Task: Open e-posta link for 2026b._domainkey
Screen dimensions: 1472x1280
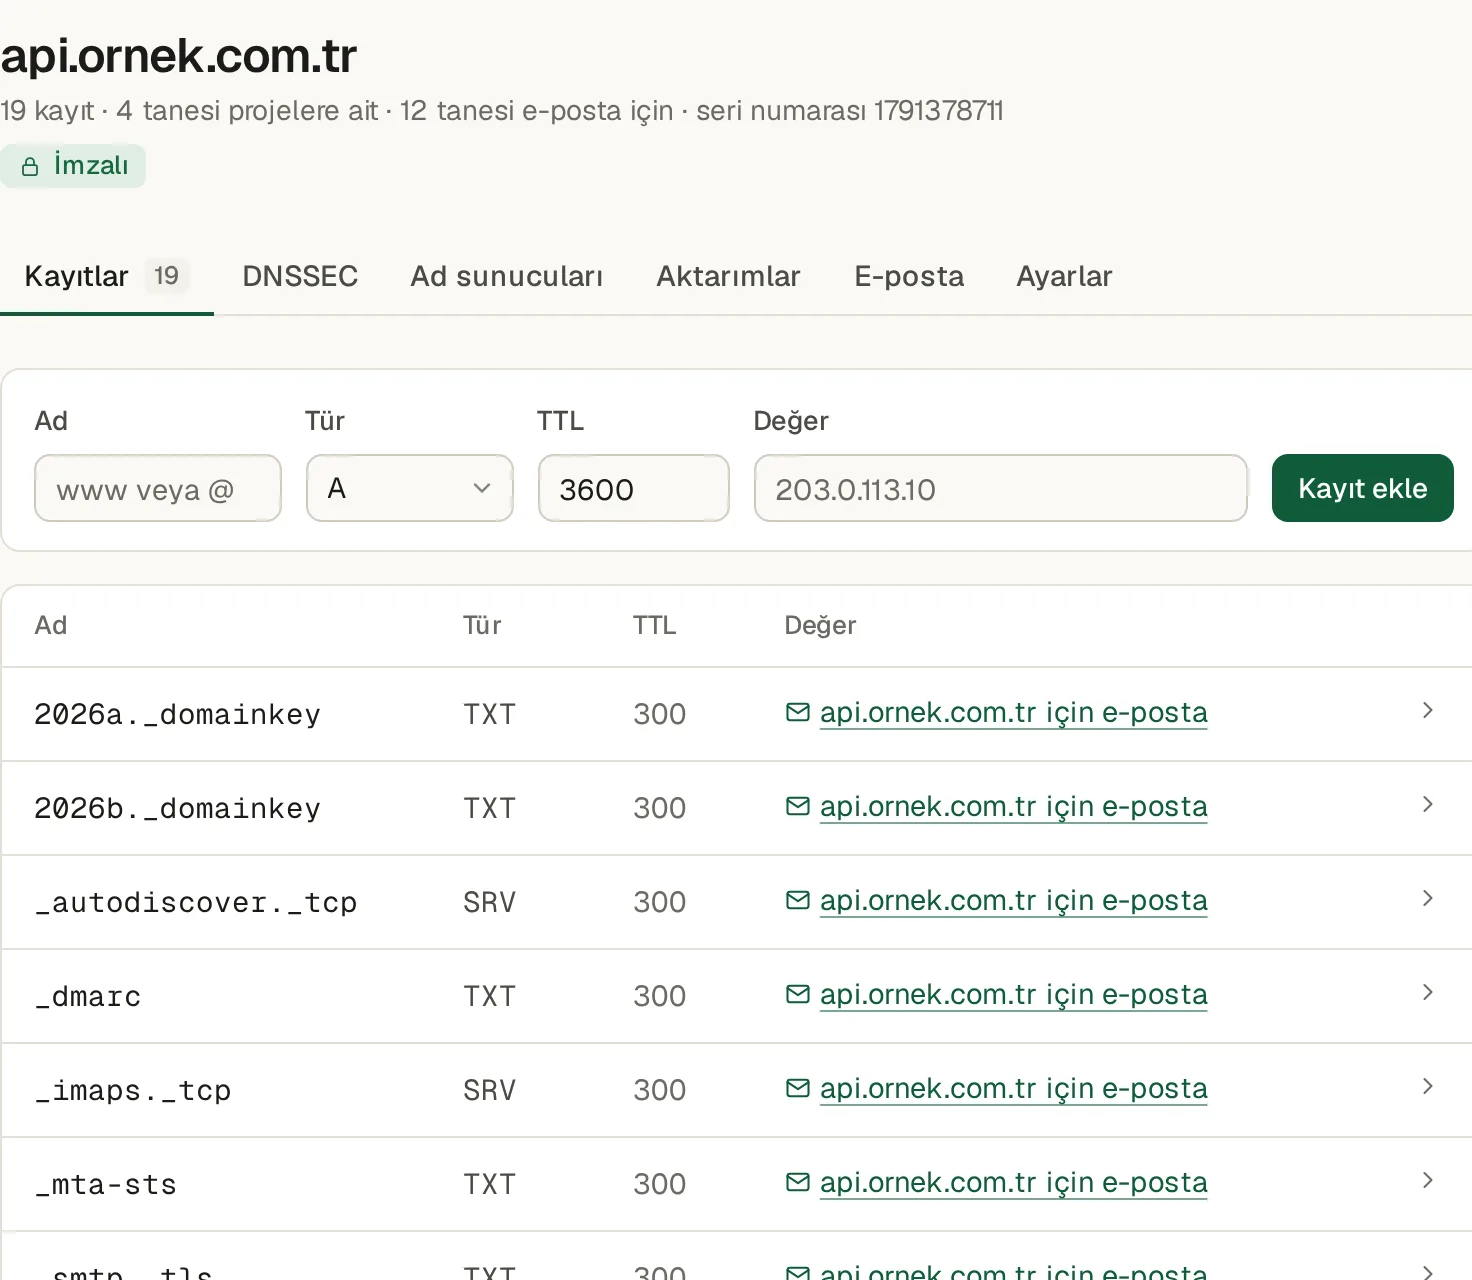Action: click(1014, 806)
